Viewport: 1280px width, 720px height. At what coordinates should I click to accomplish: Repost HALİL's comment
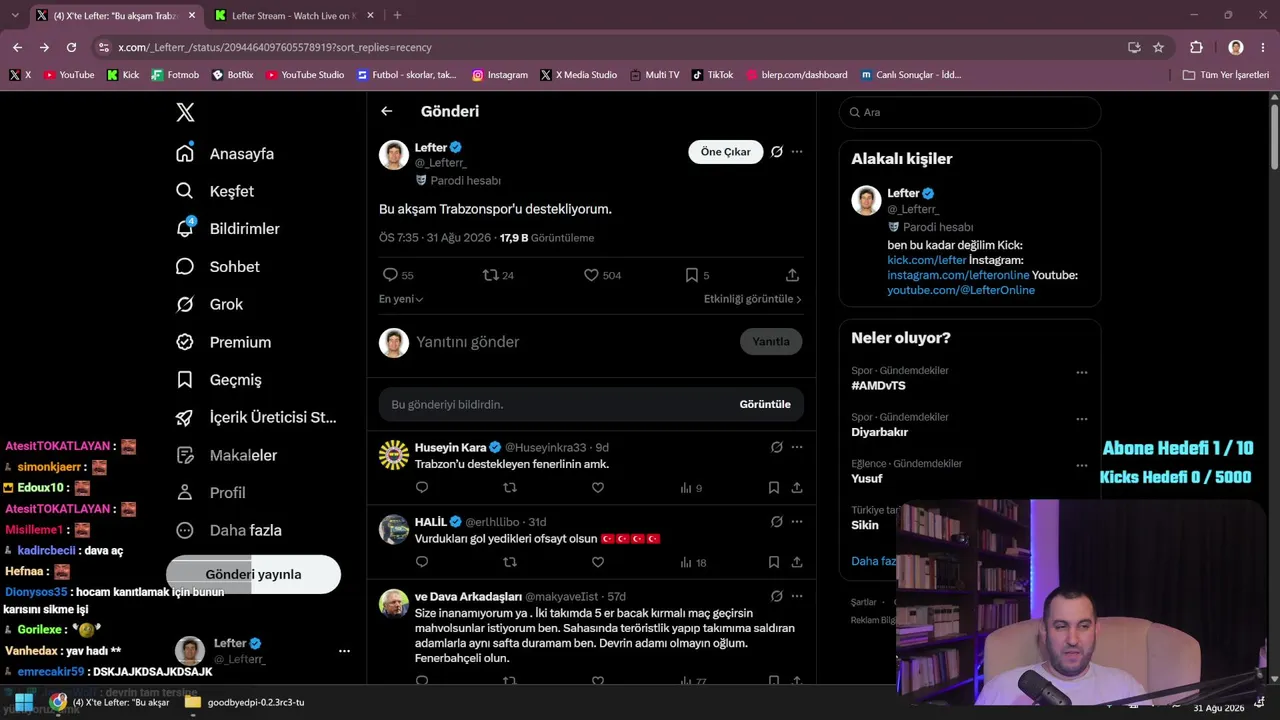pyautogui.click(x=510, y=562)
